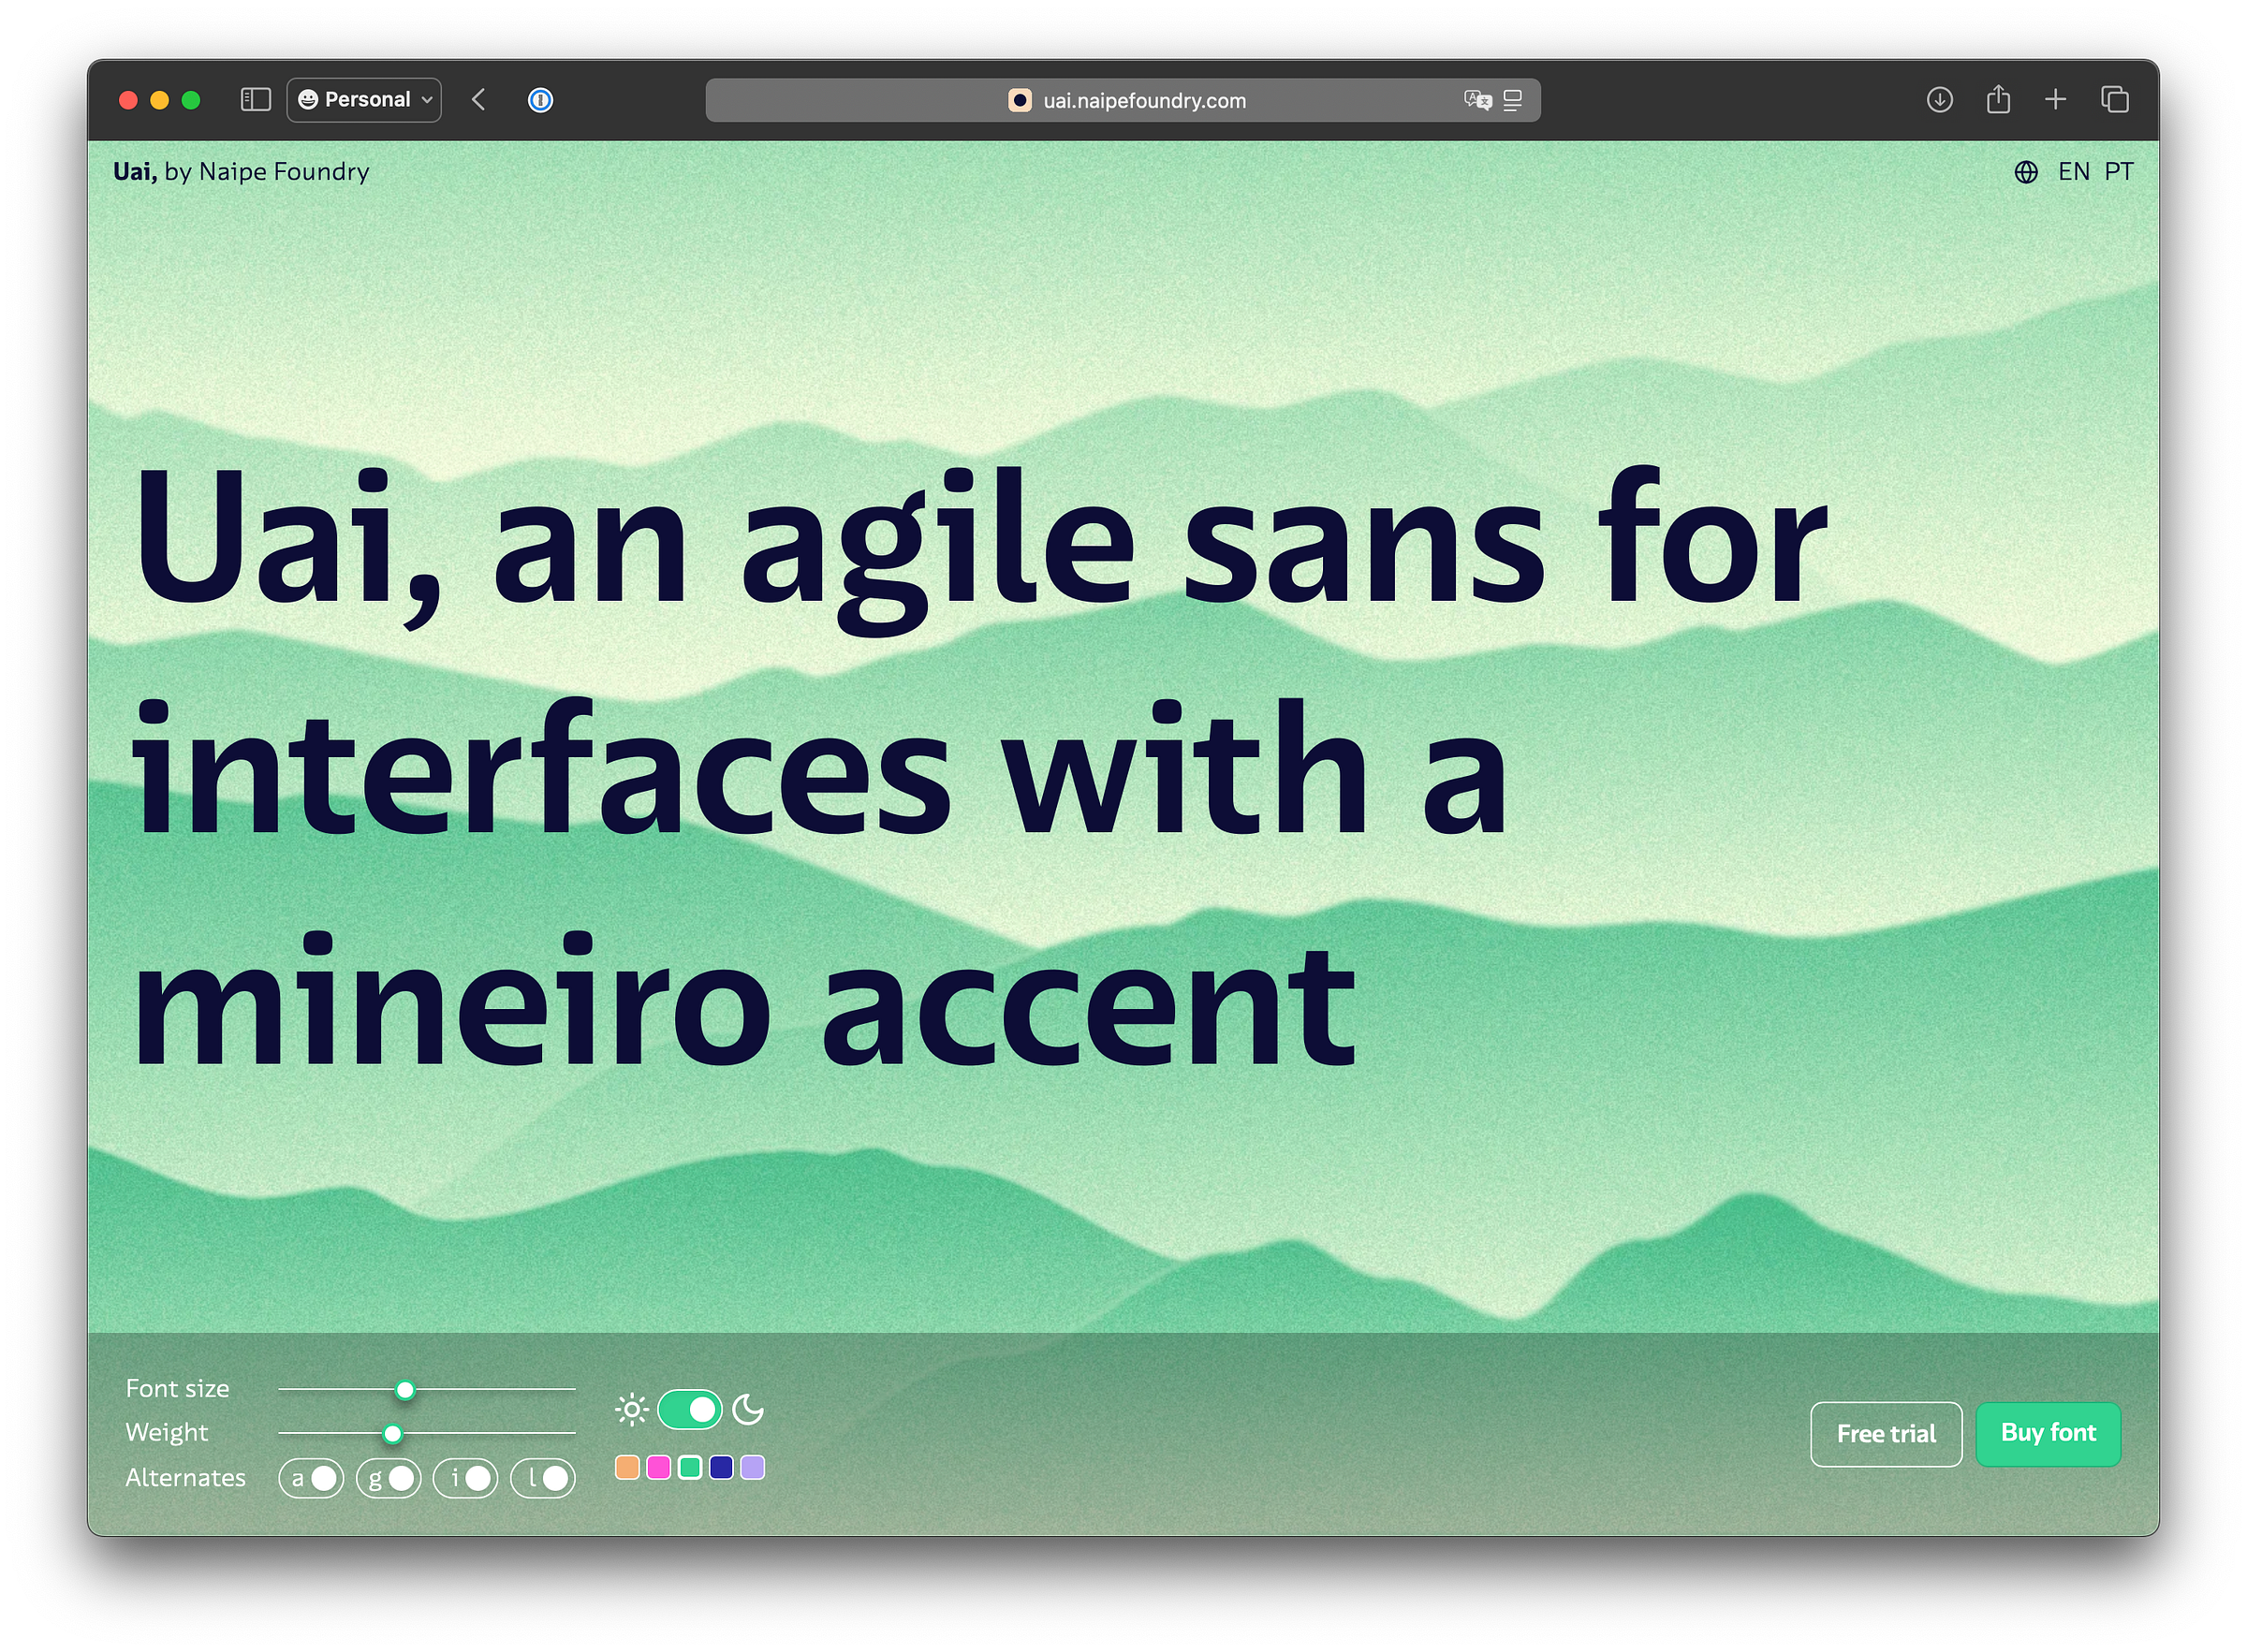
Task: Click the Buy font button
Action: (x=2047, y=1434)
